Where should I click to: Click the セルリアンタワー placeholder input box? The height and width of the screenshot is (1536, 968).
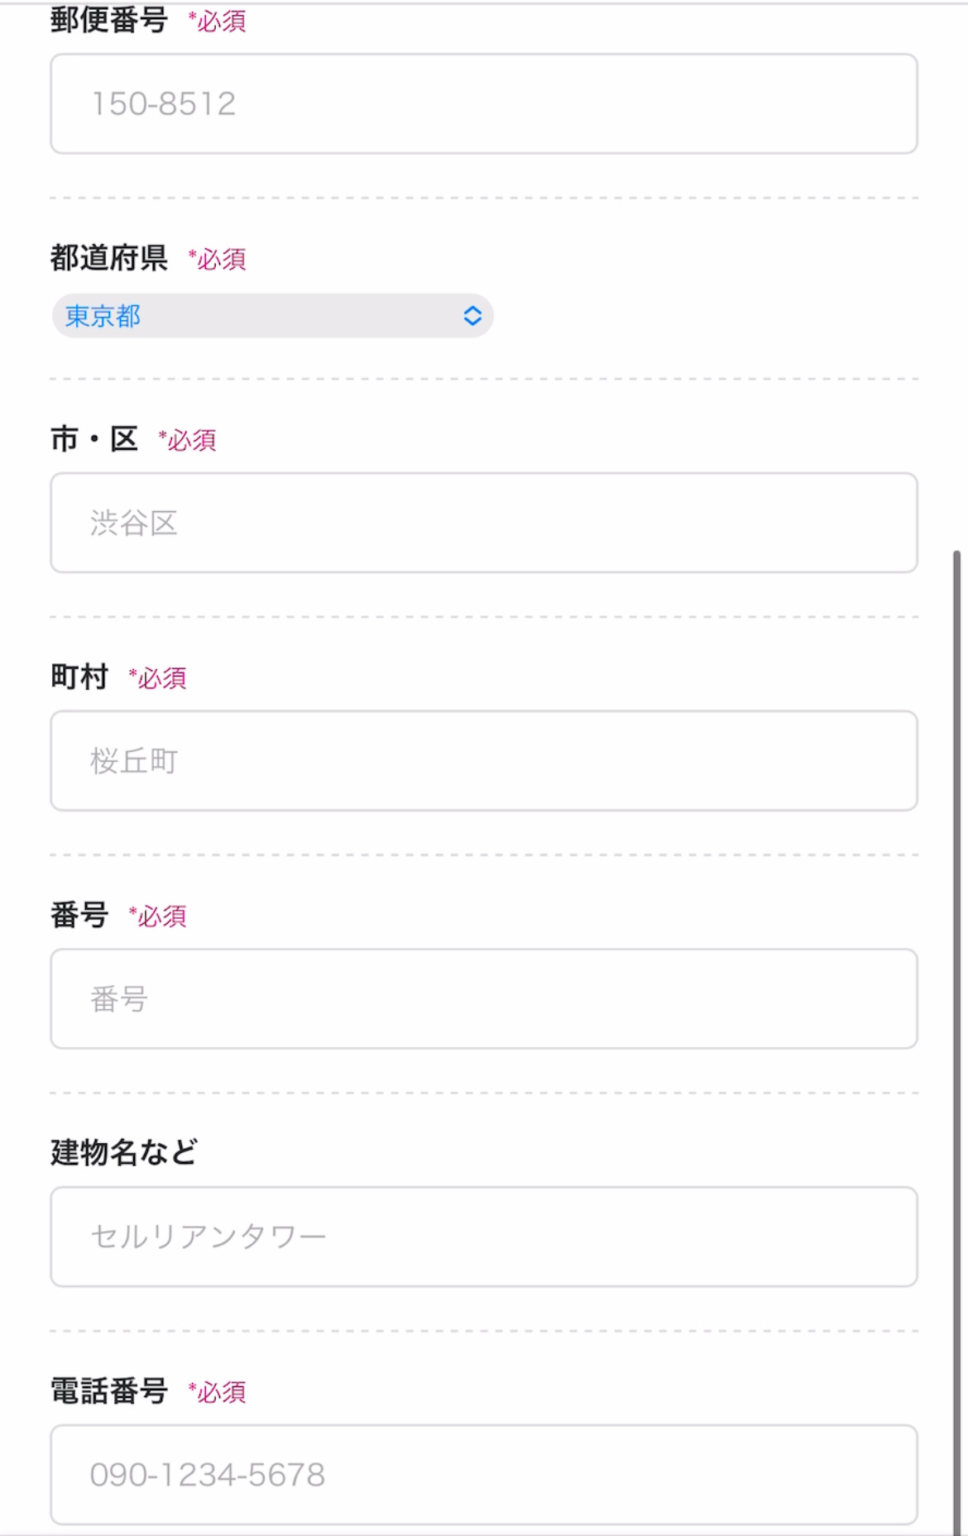coord(484,1236)
